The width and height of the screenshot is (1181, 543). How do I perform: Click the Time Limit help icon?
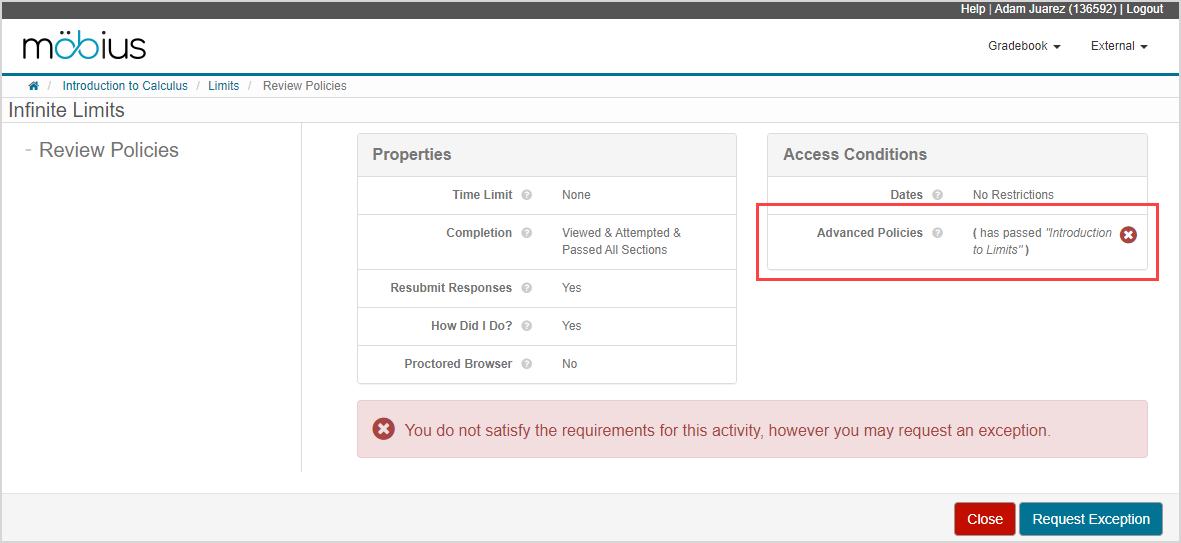(526, 195)
